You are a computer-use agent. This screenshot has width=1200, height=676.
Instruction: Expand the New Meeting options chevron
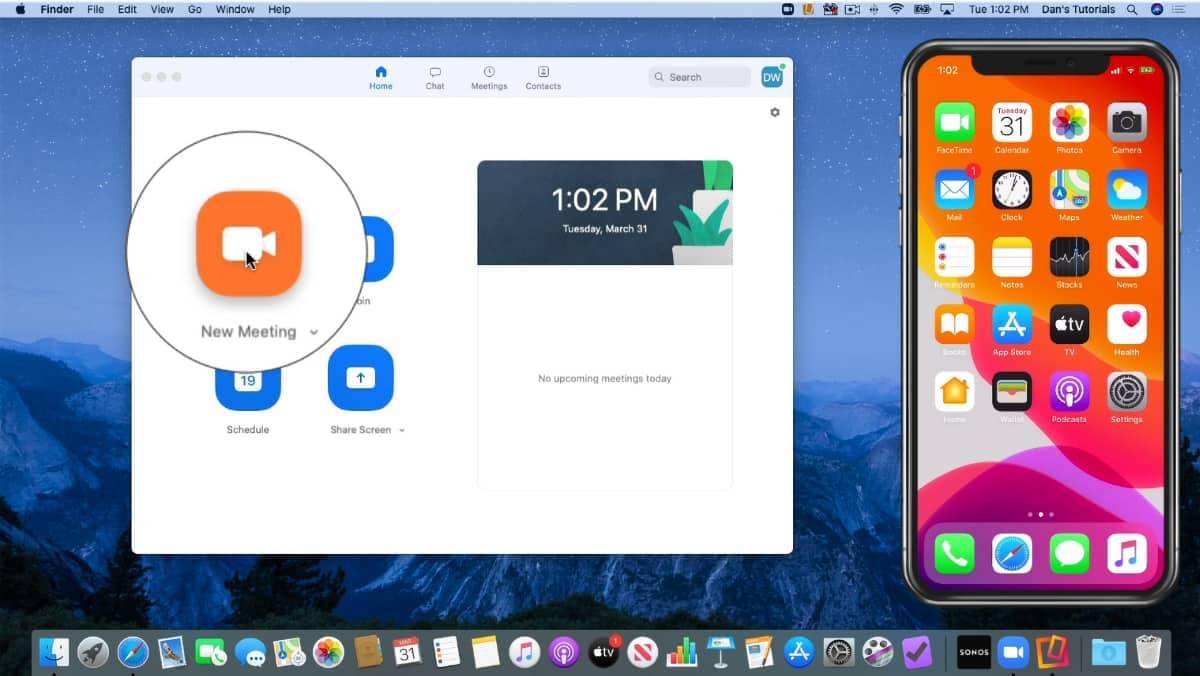(314, 332)
